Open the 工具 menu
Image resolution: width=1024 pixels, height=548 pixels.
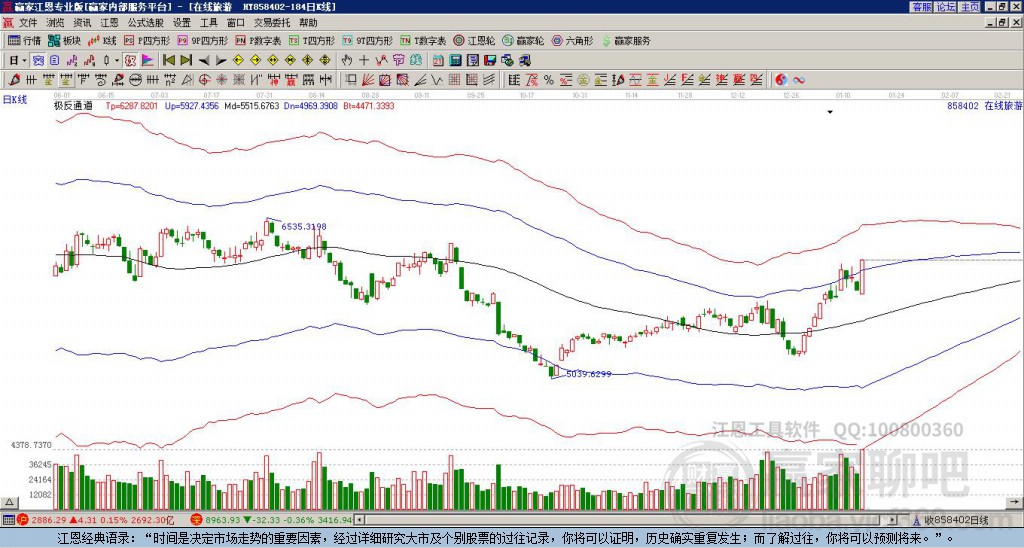pyautogui.click(x=208, y=23)
